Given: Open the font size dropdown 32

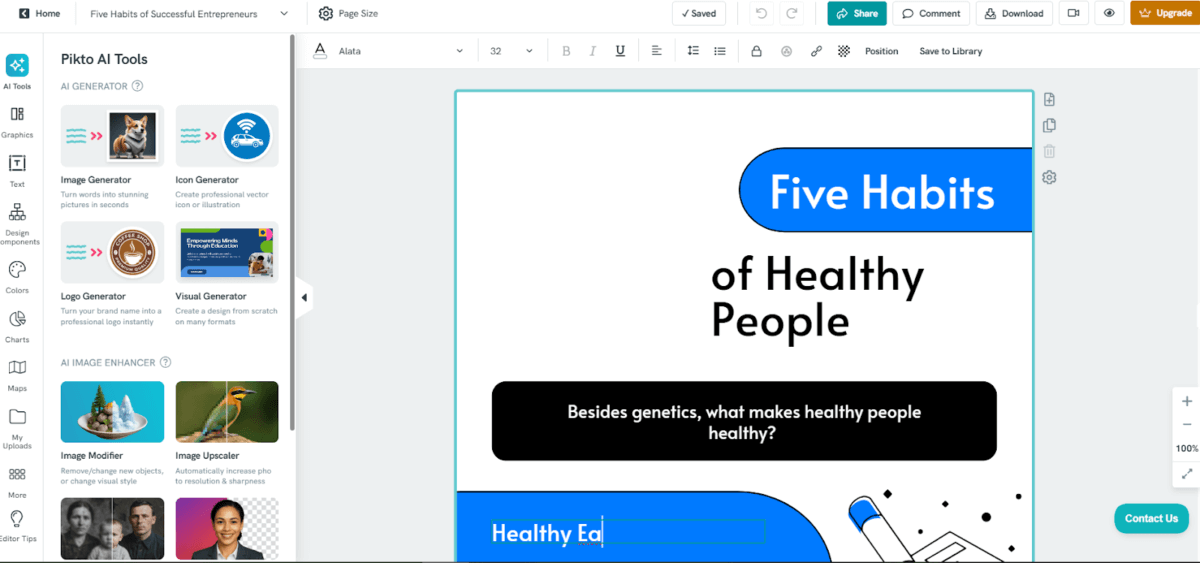Looking at the screenshot, I should (514, 51).
